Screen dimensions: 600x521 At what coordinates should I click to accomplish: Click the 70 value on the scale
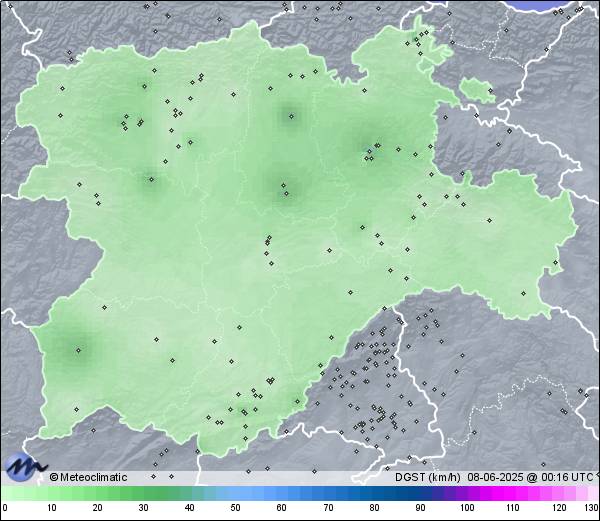click(328, 508)
